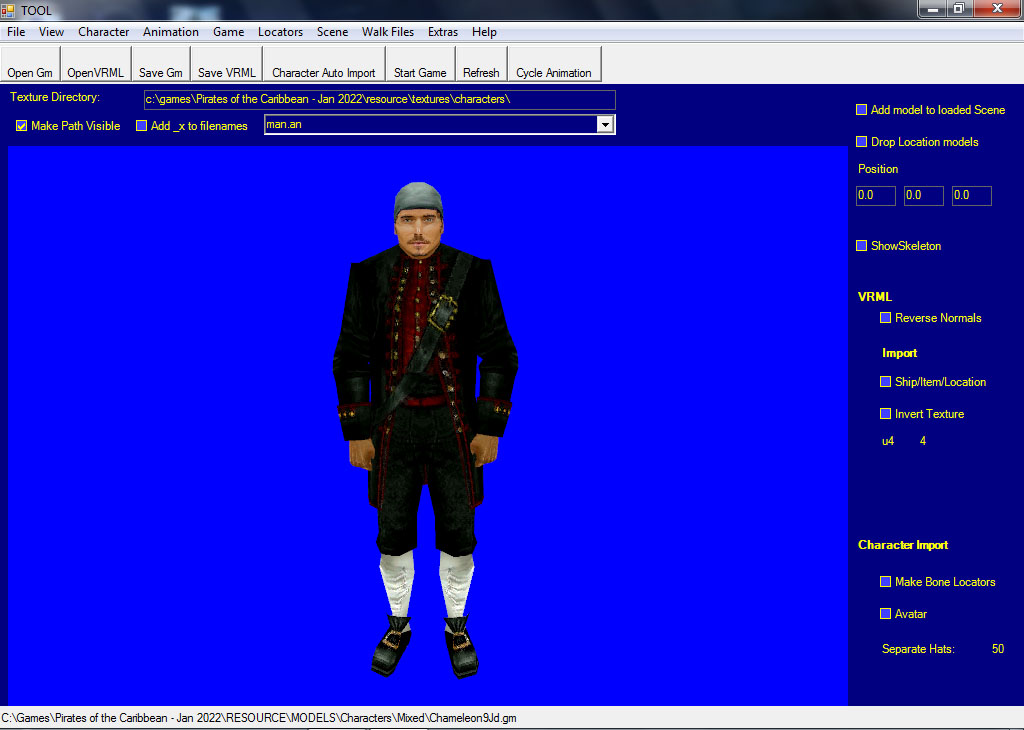Click the first Position coordinate field
1024x730 pixels.
click(x=875, y=196)
